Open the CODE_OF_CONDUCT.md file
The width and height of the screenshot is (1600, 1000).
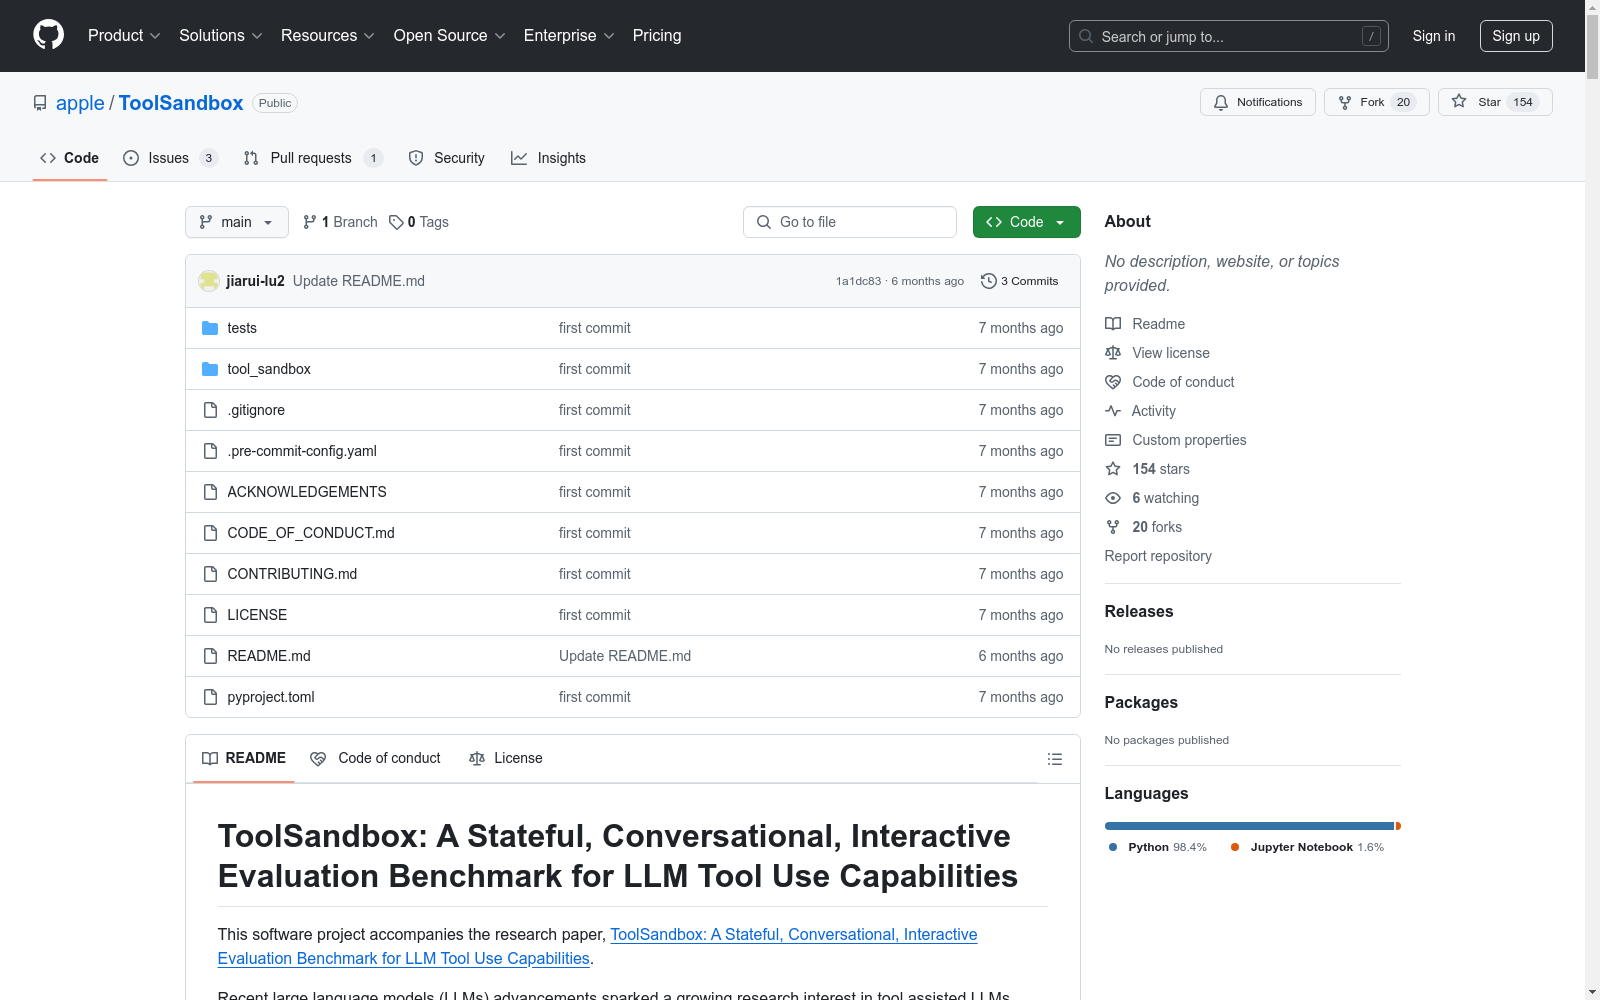coord(311,533)
